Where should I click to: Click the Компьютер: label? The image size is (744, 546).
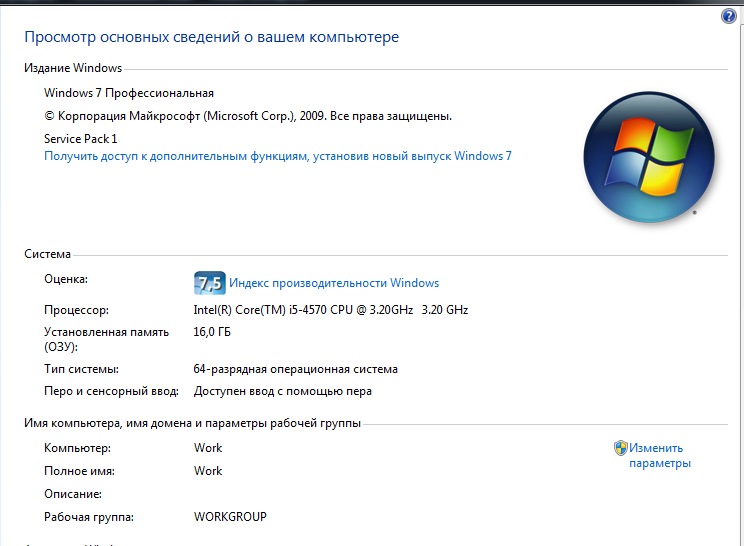[x=77, y=448]
